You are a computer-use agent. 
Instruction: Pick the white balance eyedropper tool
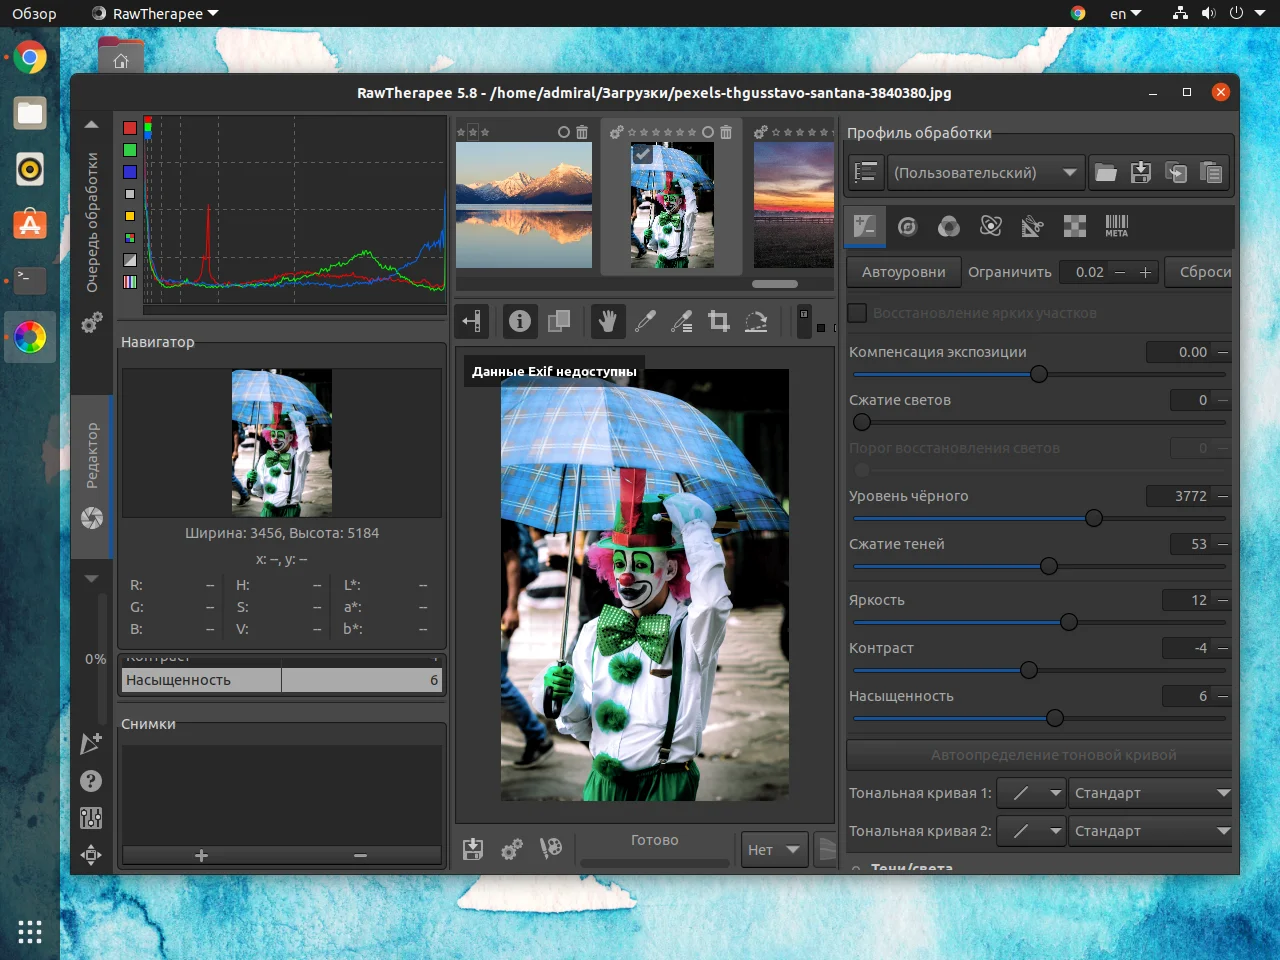click(x=645, y=321)
